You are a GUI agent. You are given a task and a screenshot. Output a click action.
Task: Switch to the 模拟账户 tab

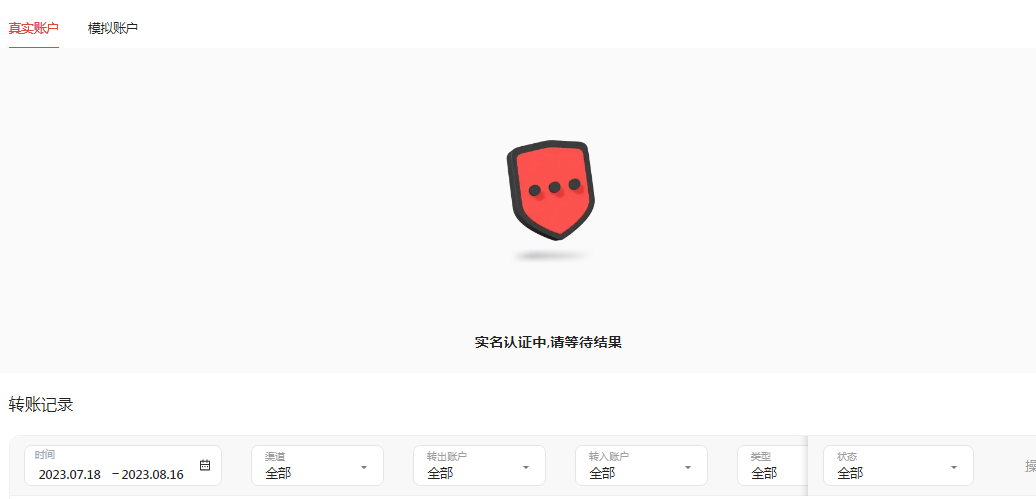pos(113,28)
